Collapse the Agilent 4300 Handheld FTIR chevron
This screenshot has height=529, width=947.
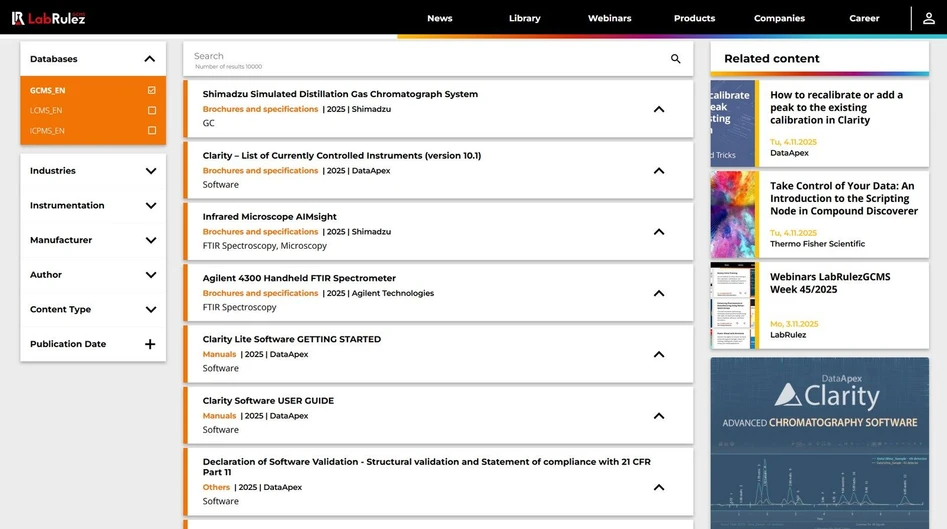click(659, 293)
